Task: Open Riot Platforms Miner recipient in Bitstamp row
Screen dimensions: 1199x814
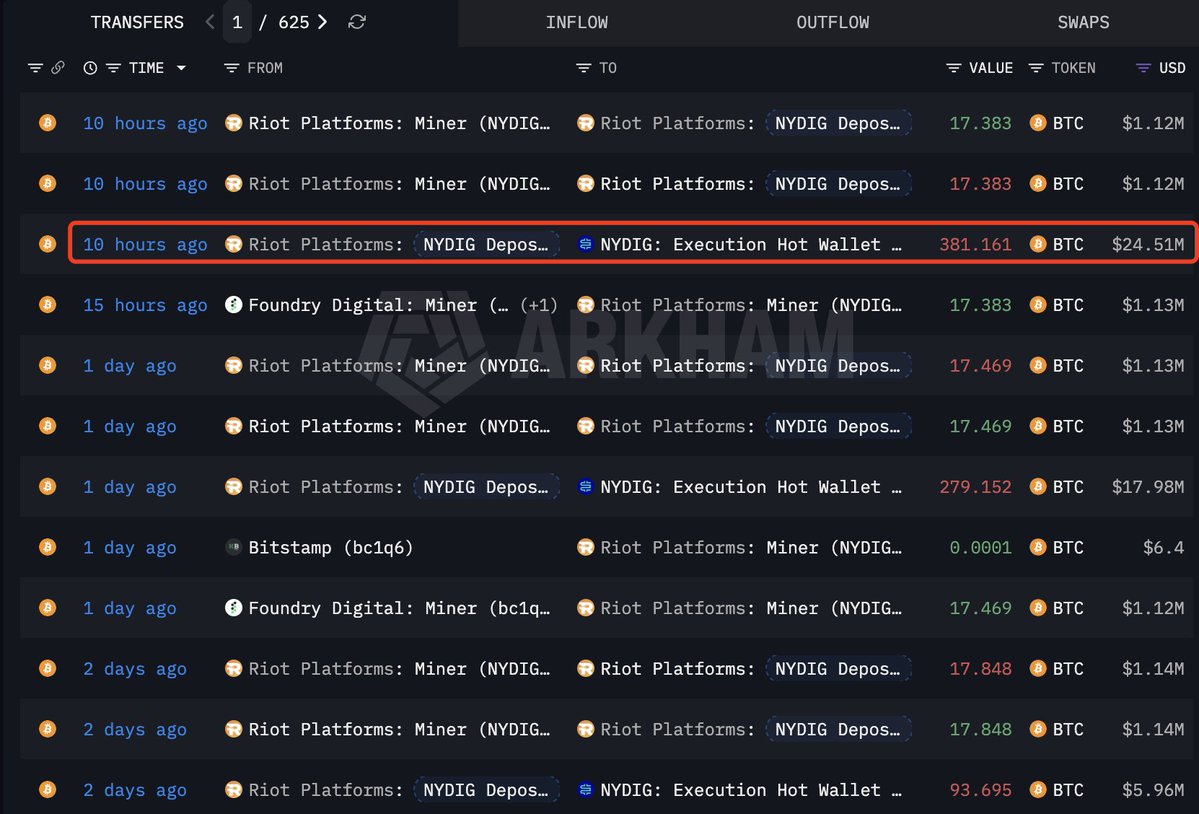Action: pyautogui.click(x=751, y=547)
